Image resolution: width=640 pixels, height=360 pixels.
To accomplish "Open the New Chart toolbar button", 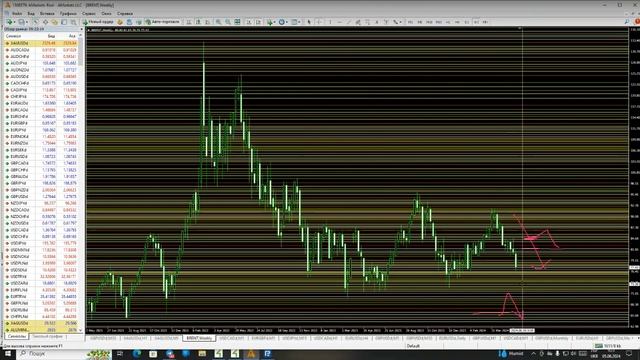I will [x=9, y=22].
